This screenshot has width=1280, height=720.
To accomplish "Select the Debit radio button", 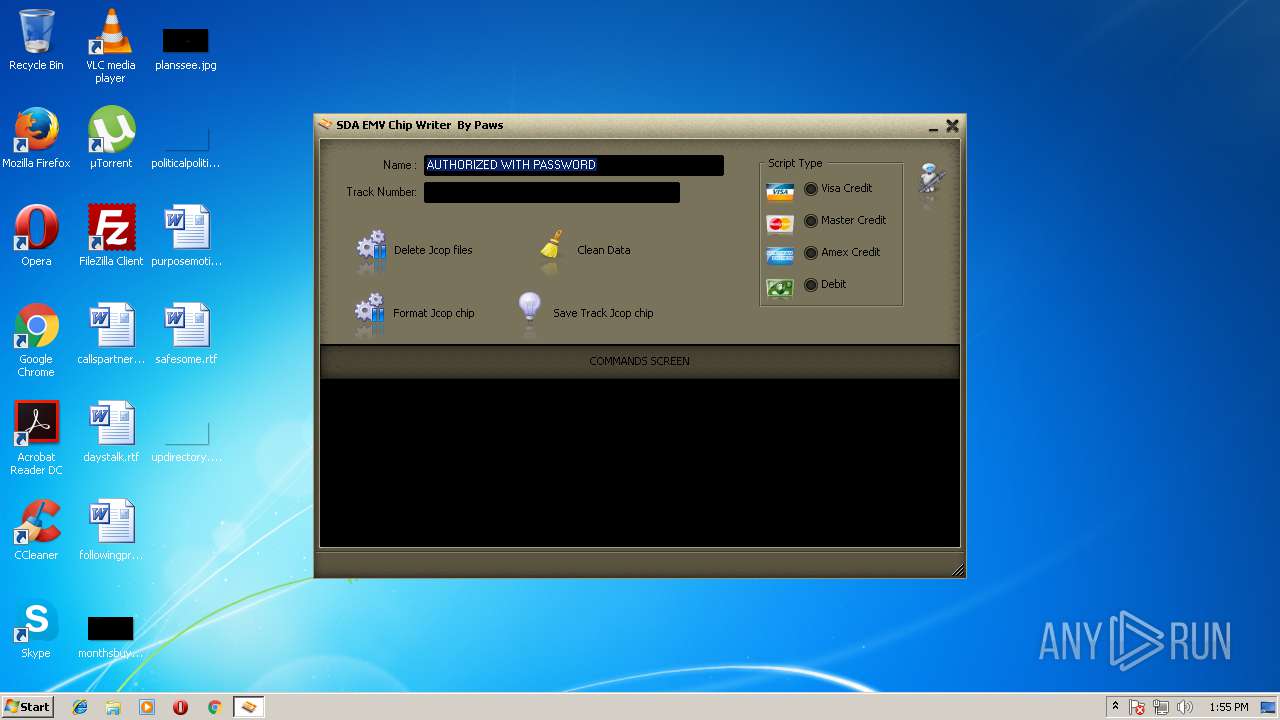I will pos(811,284).
